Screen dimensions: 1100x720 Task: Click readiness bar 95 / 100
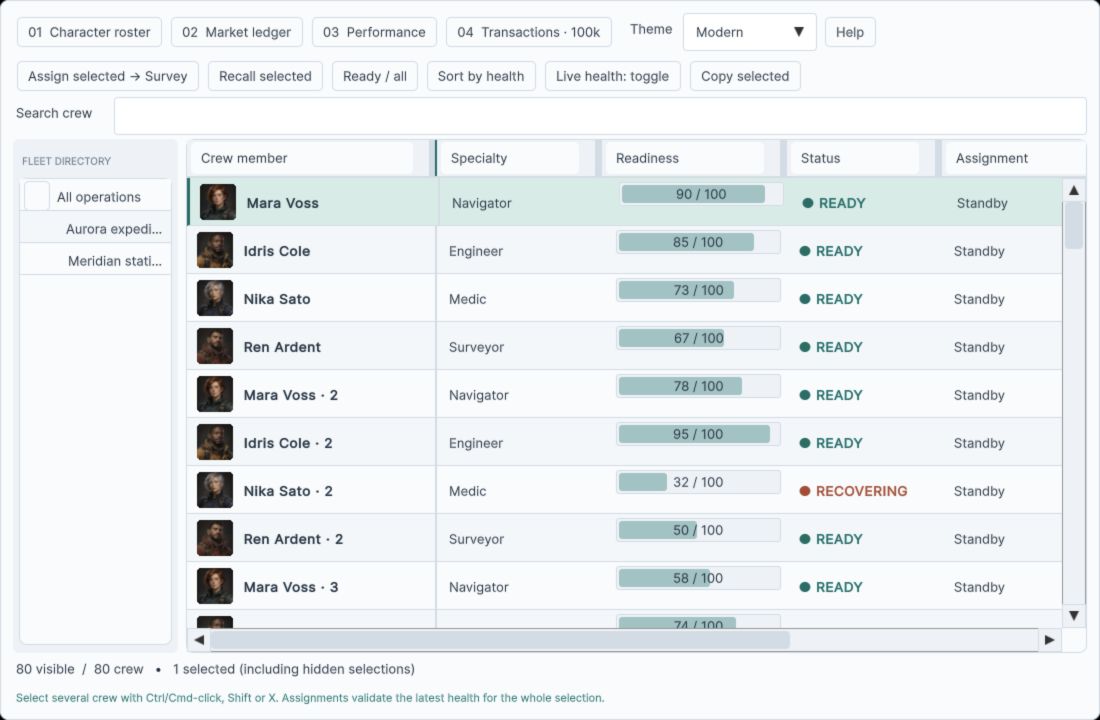click(x=698, y=434)
